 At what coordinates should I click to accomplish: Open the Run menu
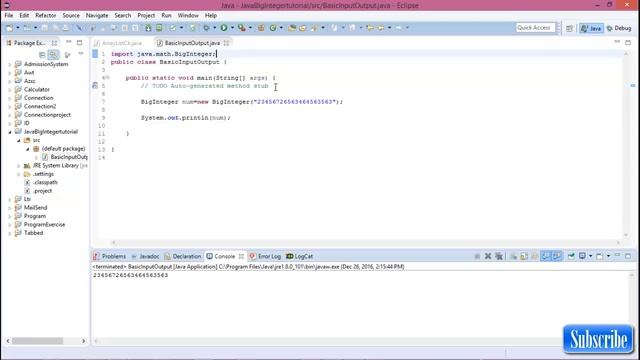(167, 16)
